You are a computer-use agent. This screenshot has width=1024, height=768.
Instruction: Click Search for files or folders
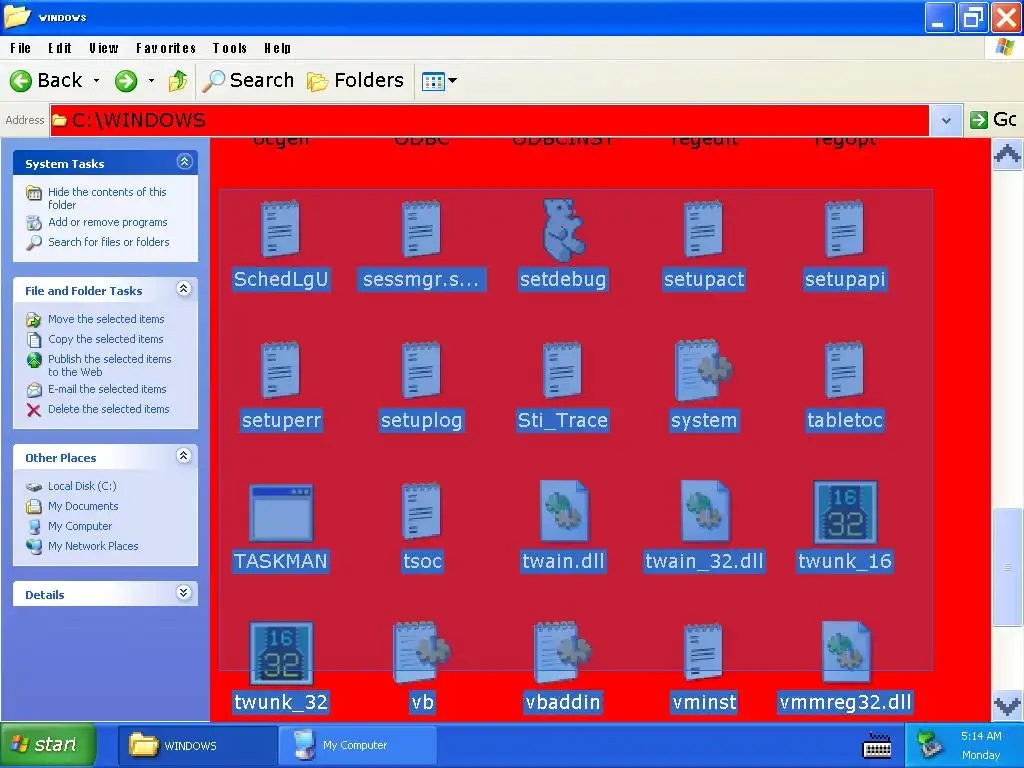click(x=108, y=242)
